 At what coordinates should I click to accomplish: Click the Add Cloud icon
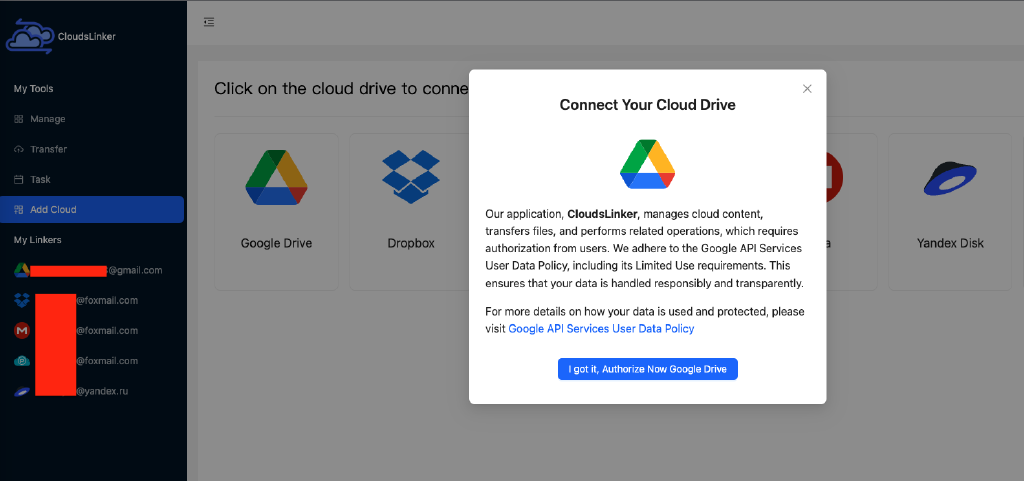(x=18, y=209)
